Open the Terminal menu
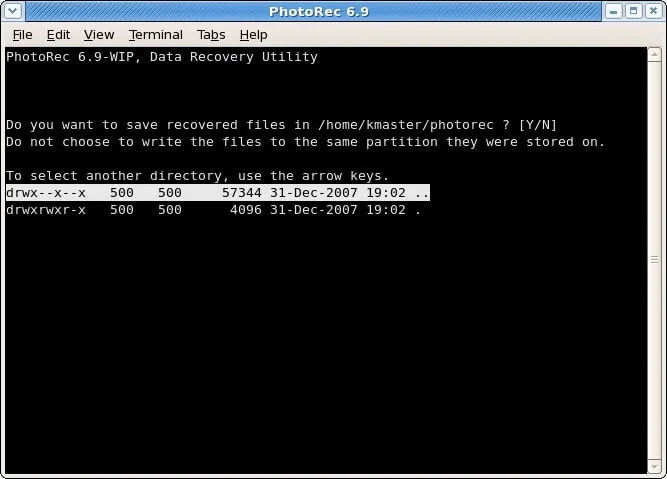 click(156, 35)
